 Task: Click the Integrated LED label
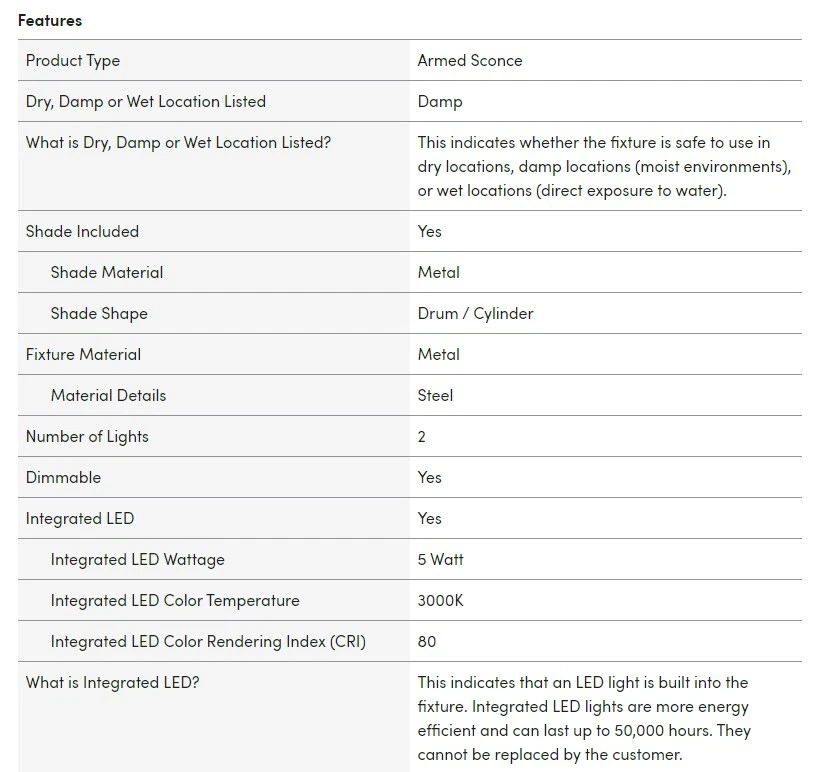pos(80,518)
